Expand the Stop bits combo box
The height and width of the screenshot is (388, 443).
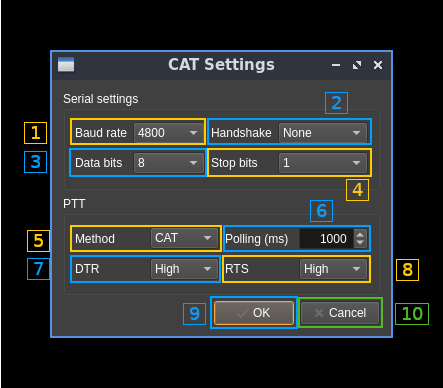pyautogui.click(x=323, y=163)
